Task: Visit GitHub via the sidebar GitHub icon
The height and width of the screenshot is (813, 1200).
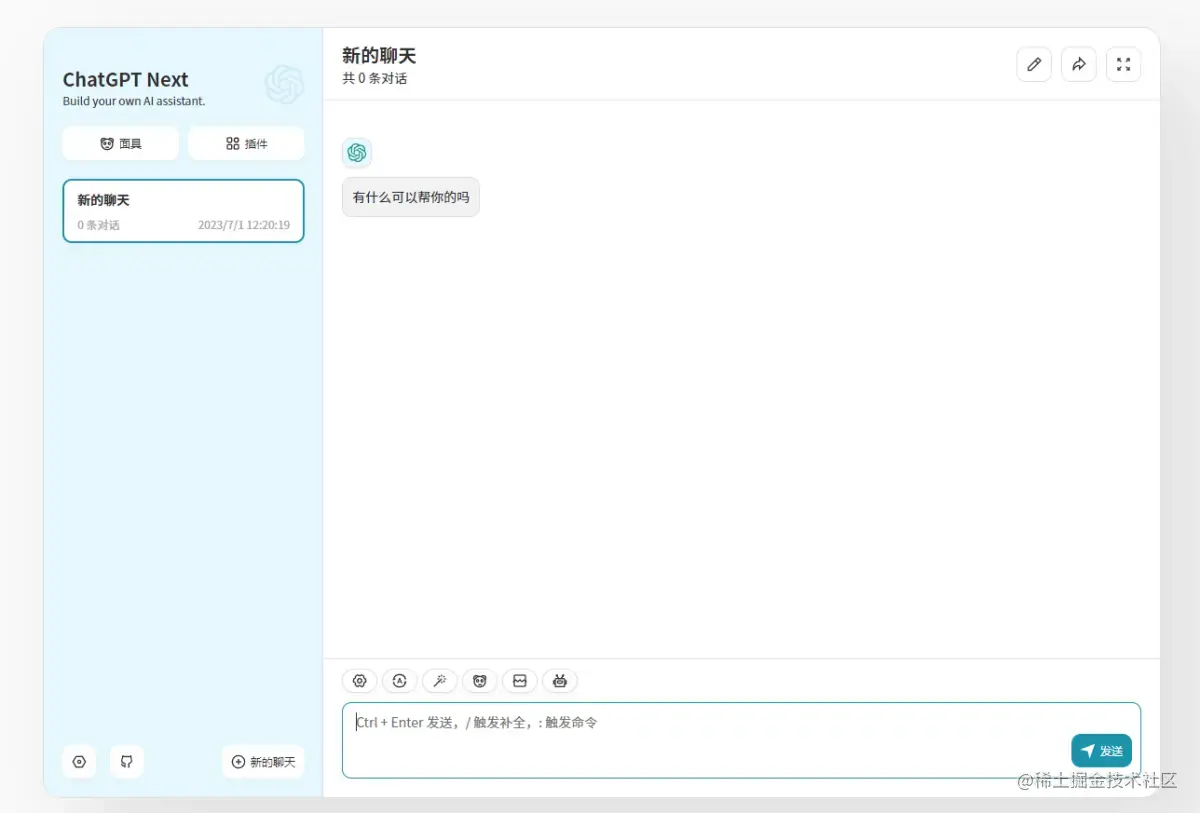Action: click(x=127, y=762)
